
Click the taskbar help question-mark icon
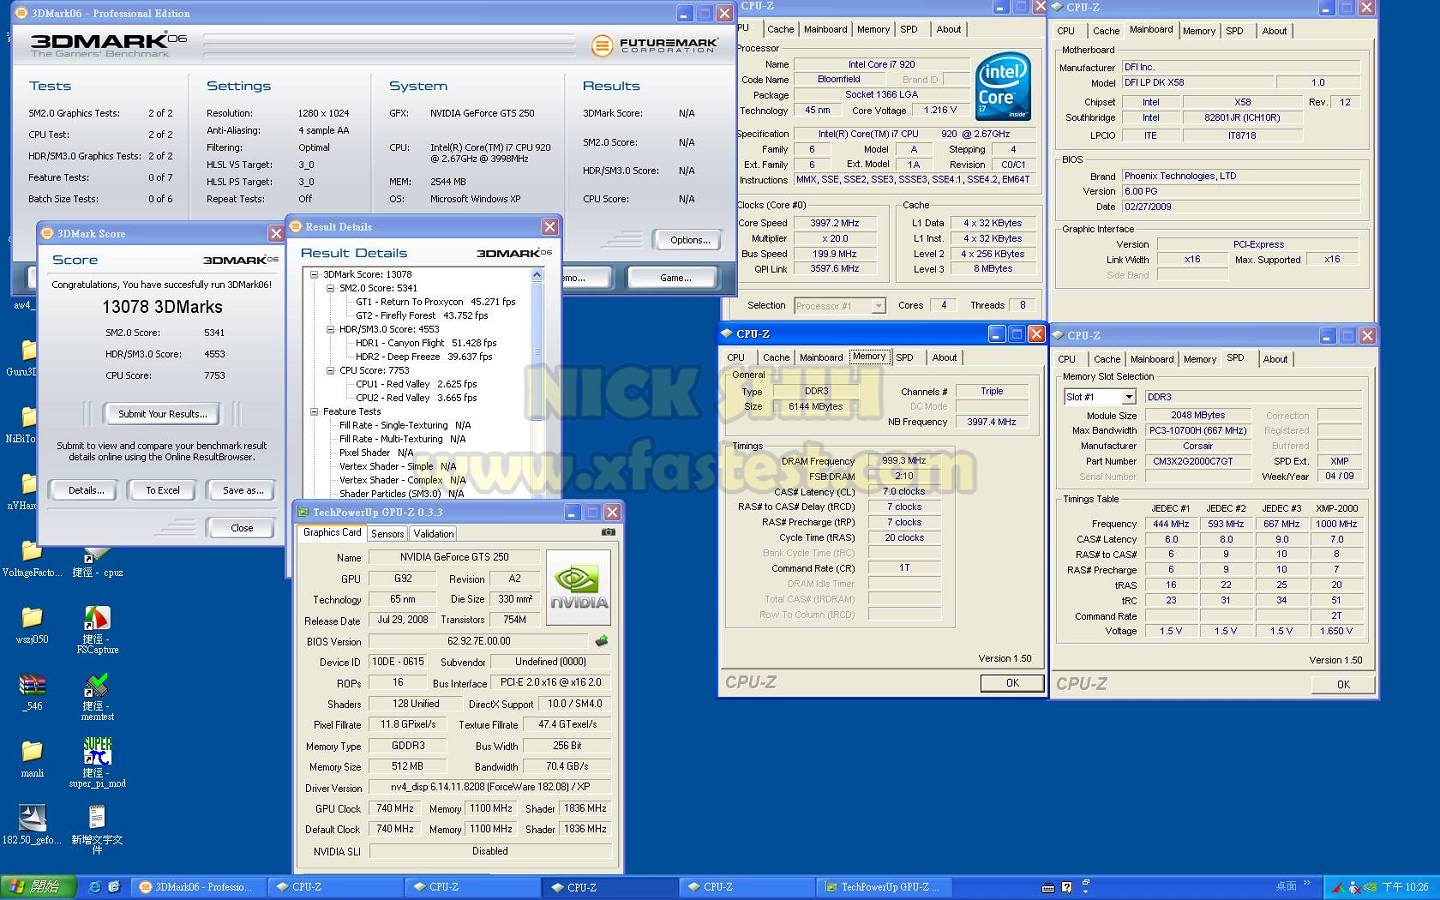click(x=1067, y=887)
